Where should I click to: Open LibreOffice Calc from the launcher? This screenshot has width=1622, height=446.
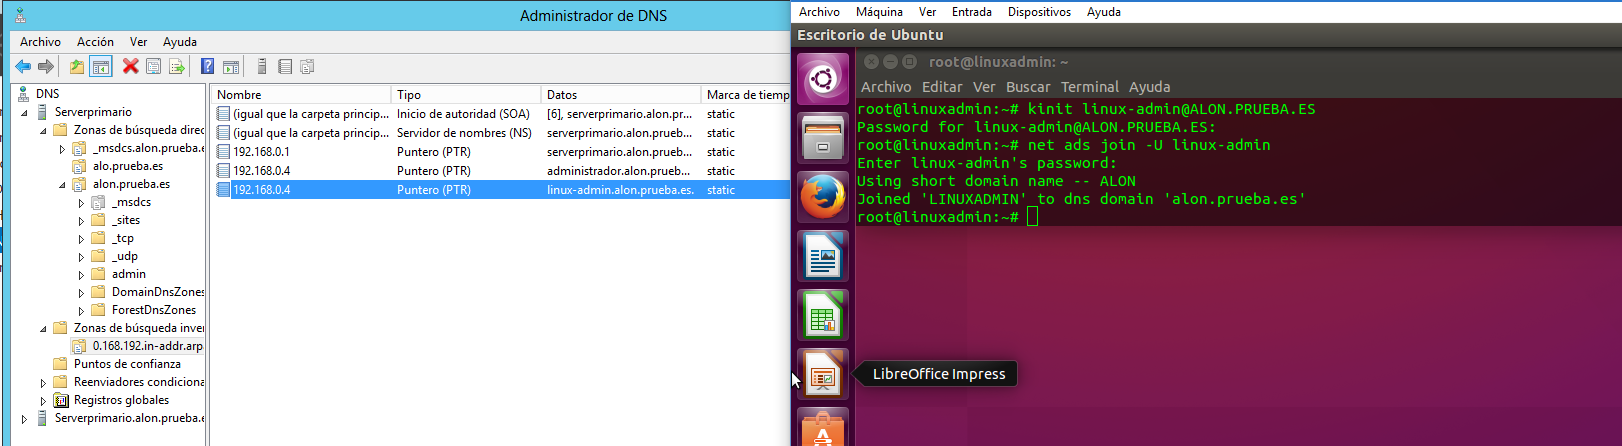click(822, 315)
